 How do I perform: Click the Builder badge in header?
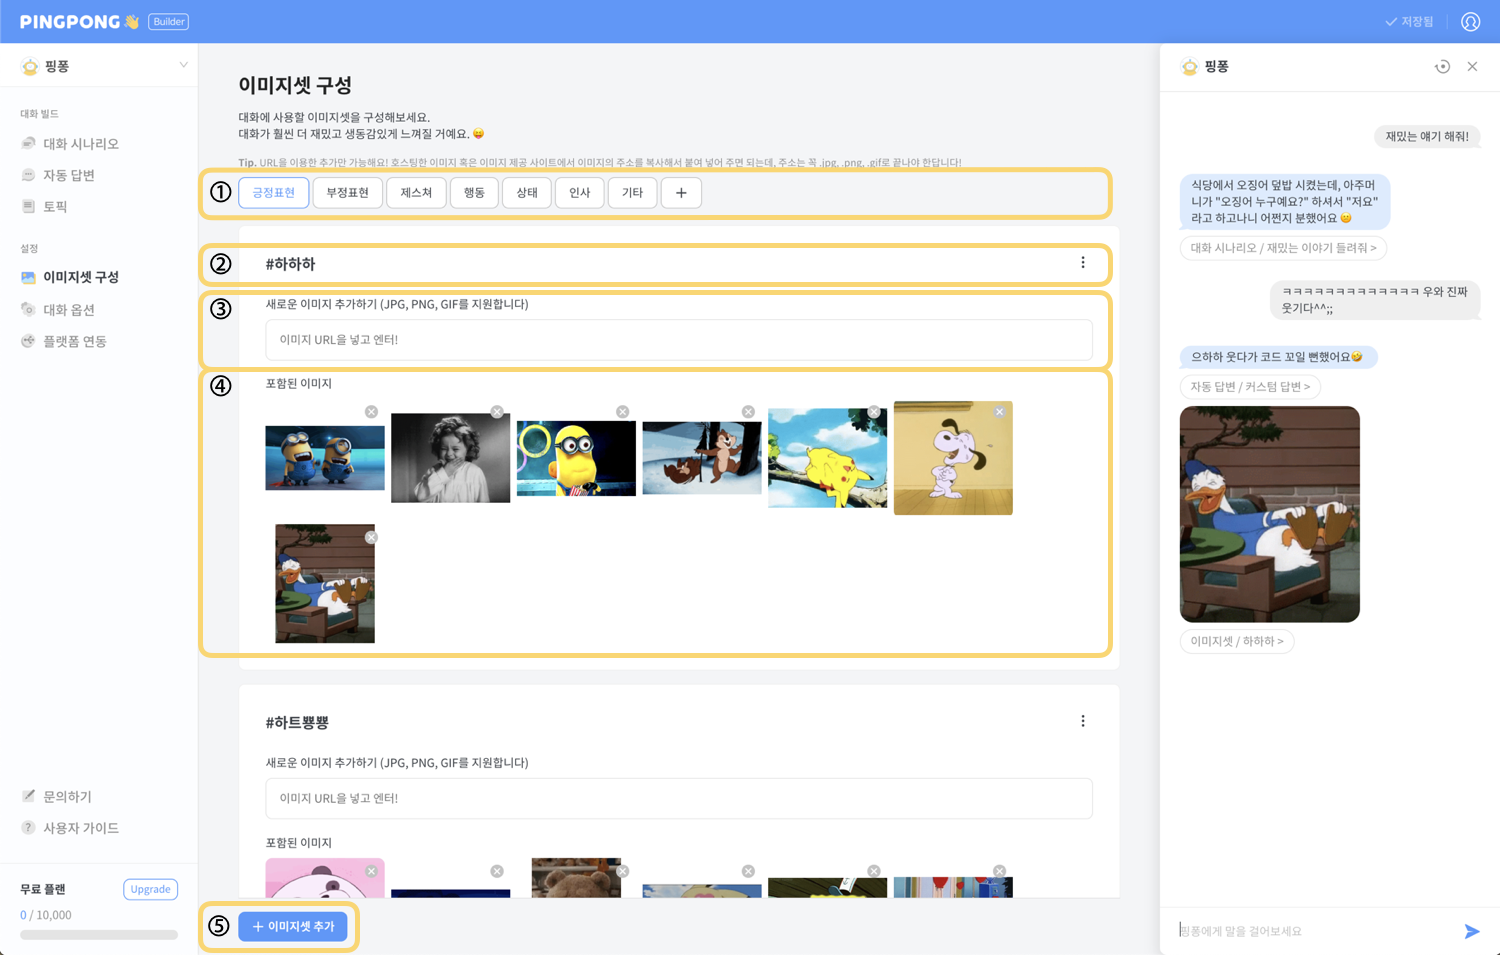[x=169, y=21]
